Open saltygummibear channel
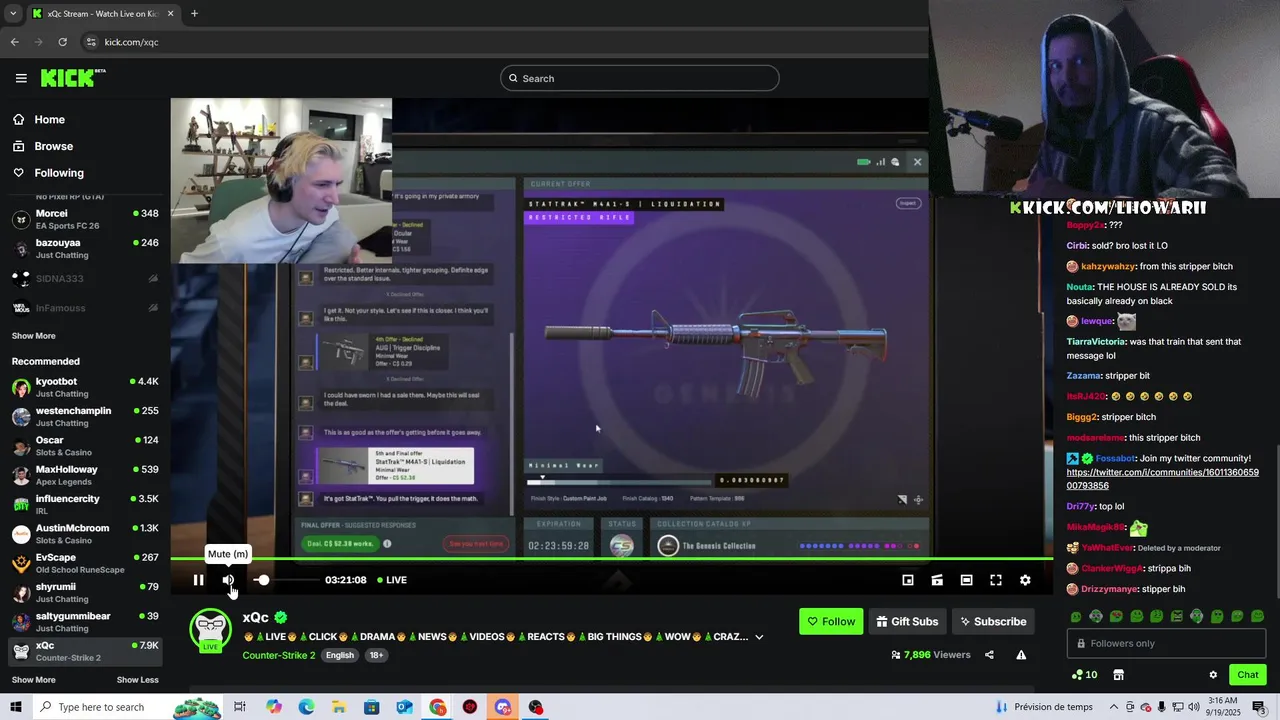This screenshot has height=720, width=1280. tap(85, 622)
